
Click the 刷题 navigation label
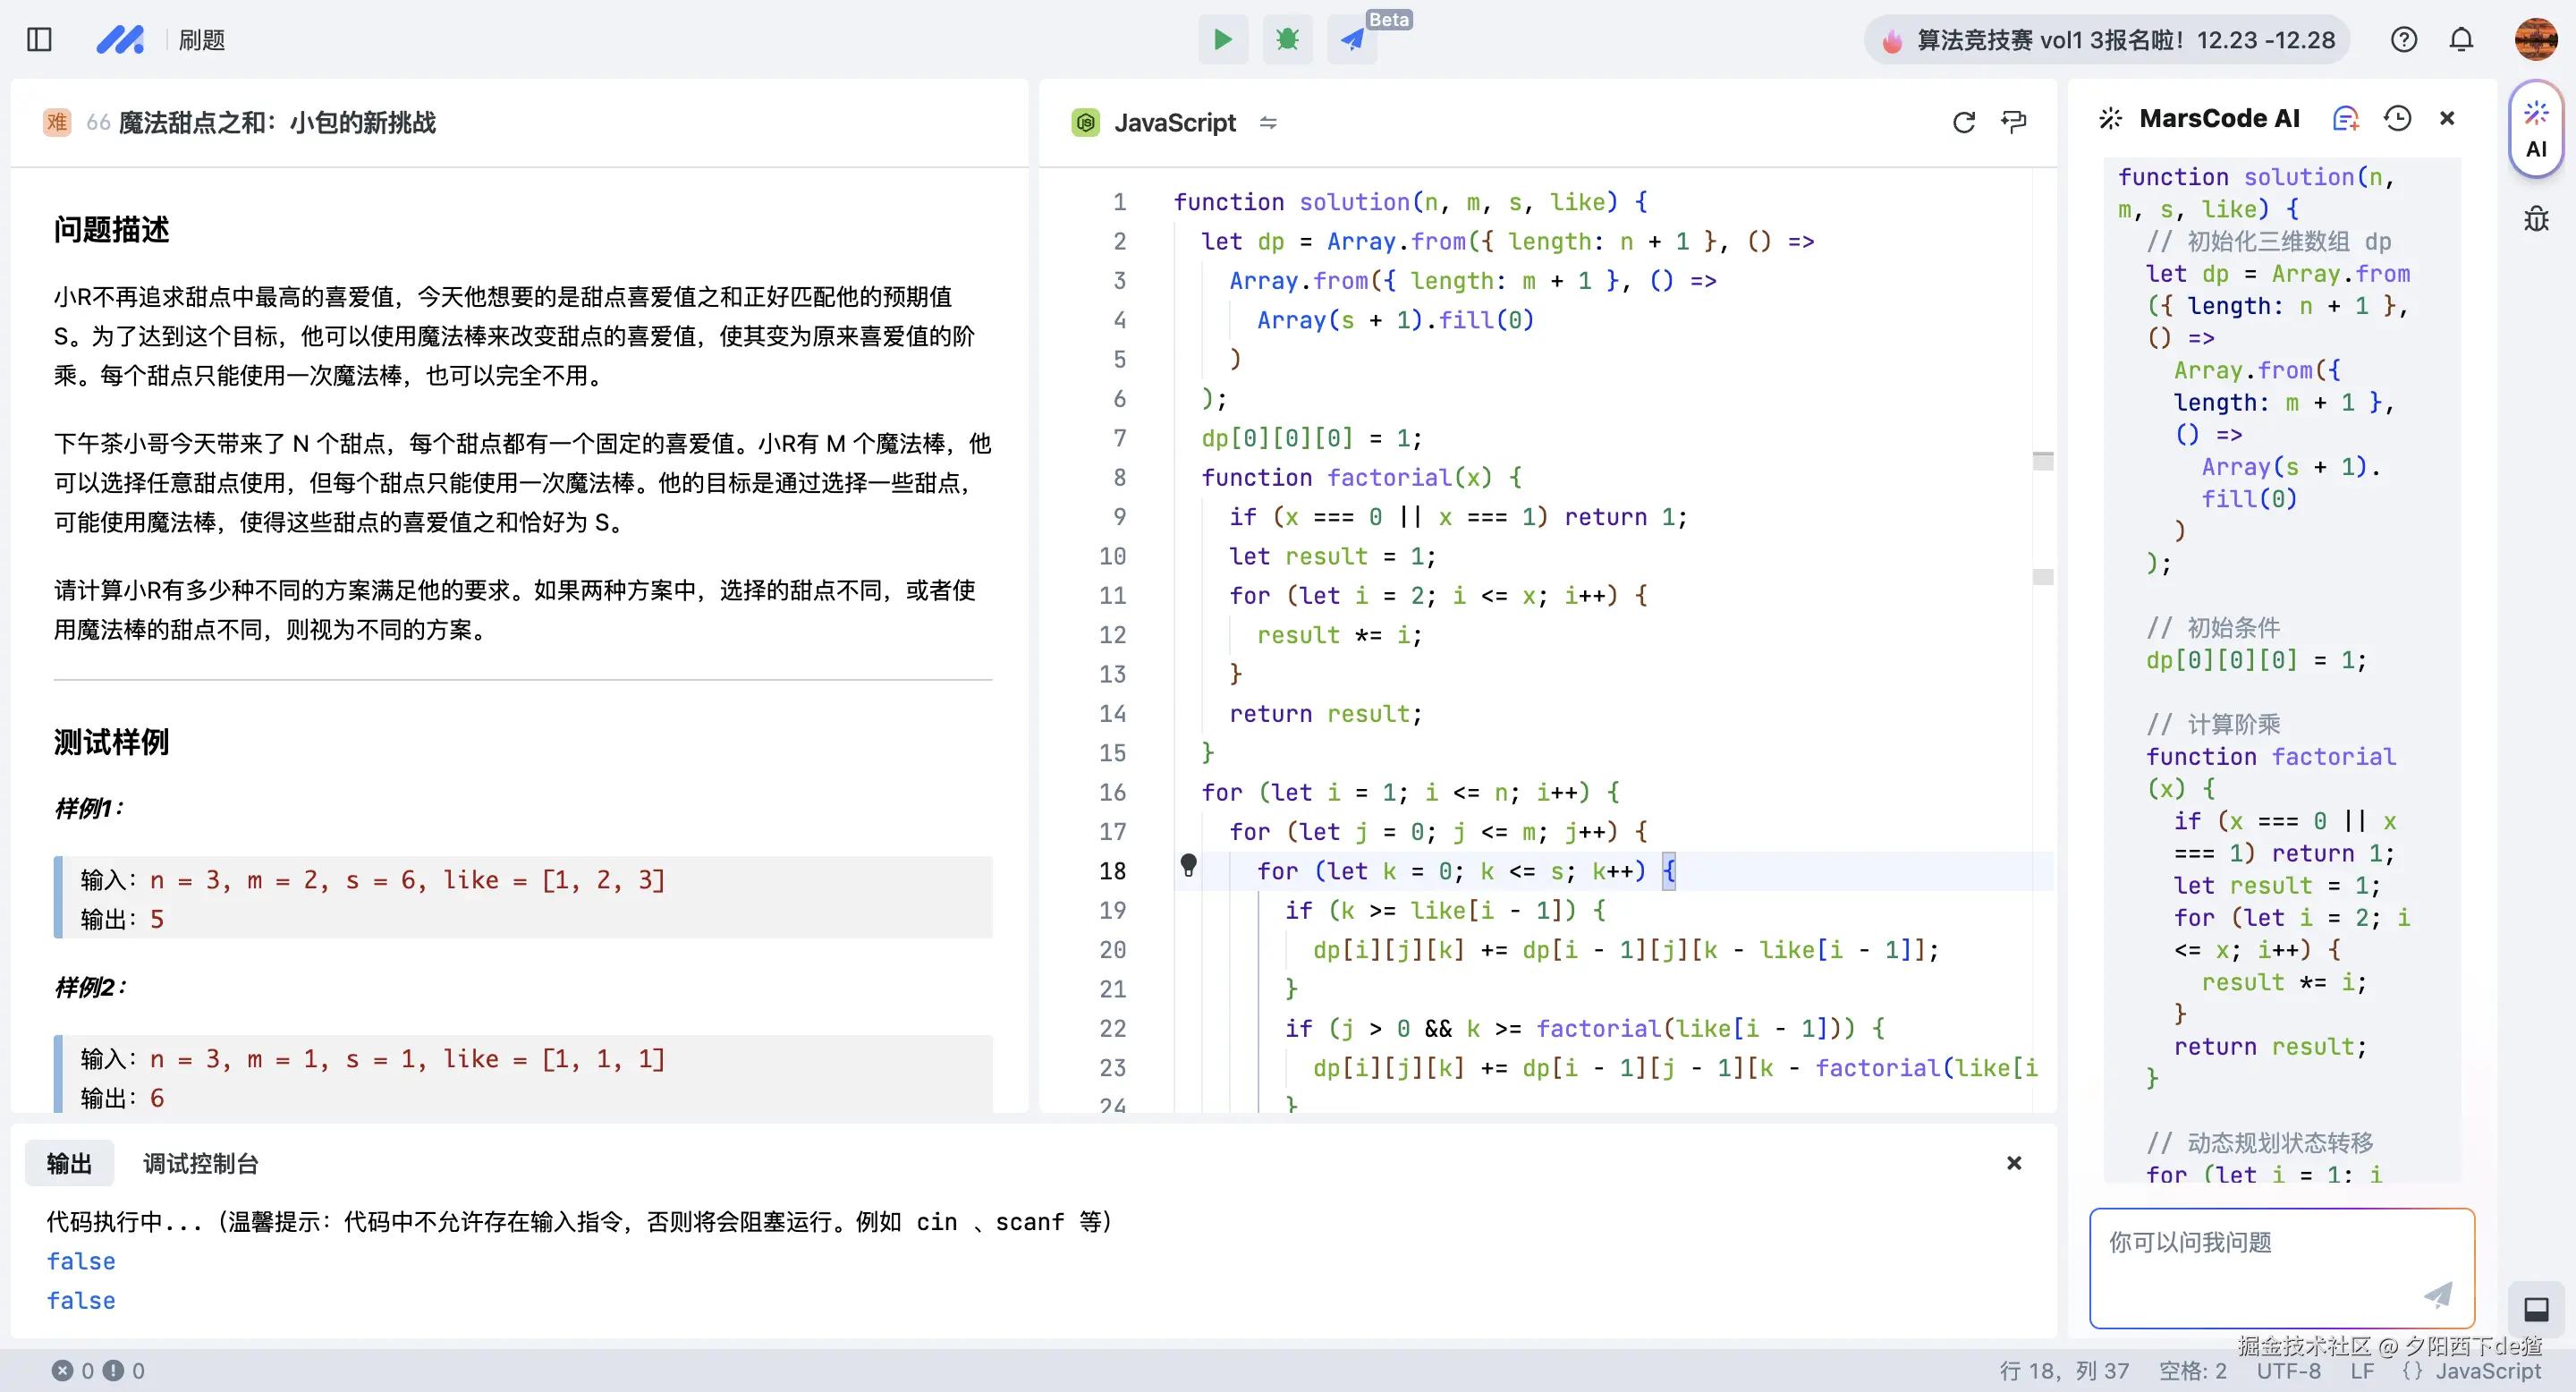coord(200,39)
